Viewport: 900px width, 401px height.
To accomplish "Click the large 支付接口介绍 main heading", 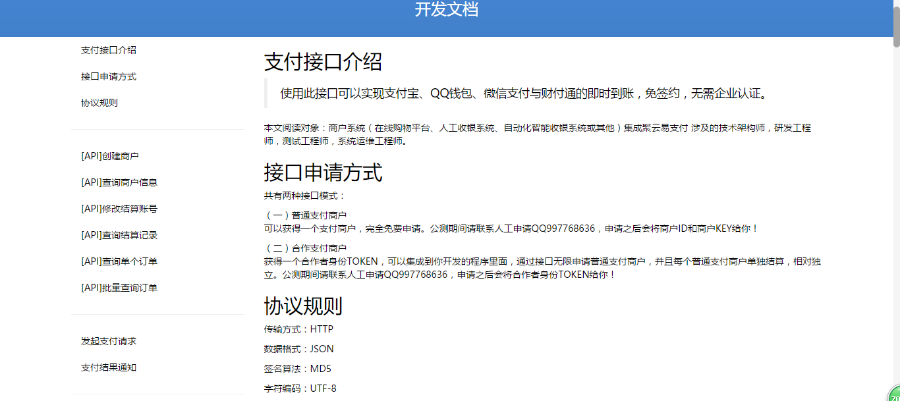I will point(323,61).
